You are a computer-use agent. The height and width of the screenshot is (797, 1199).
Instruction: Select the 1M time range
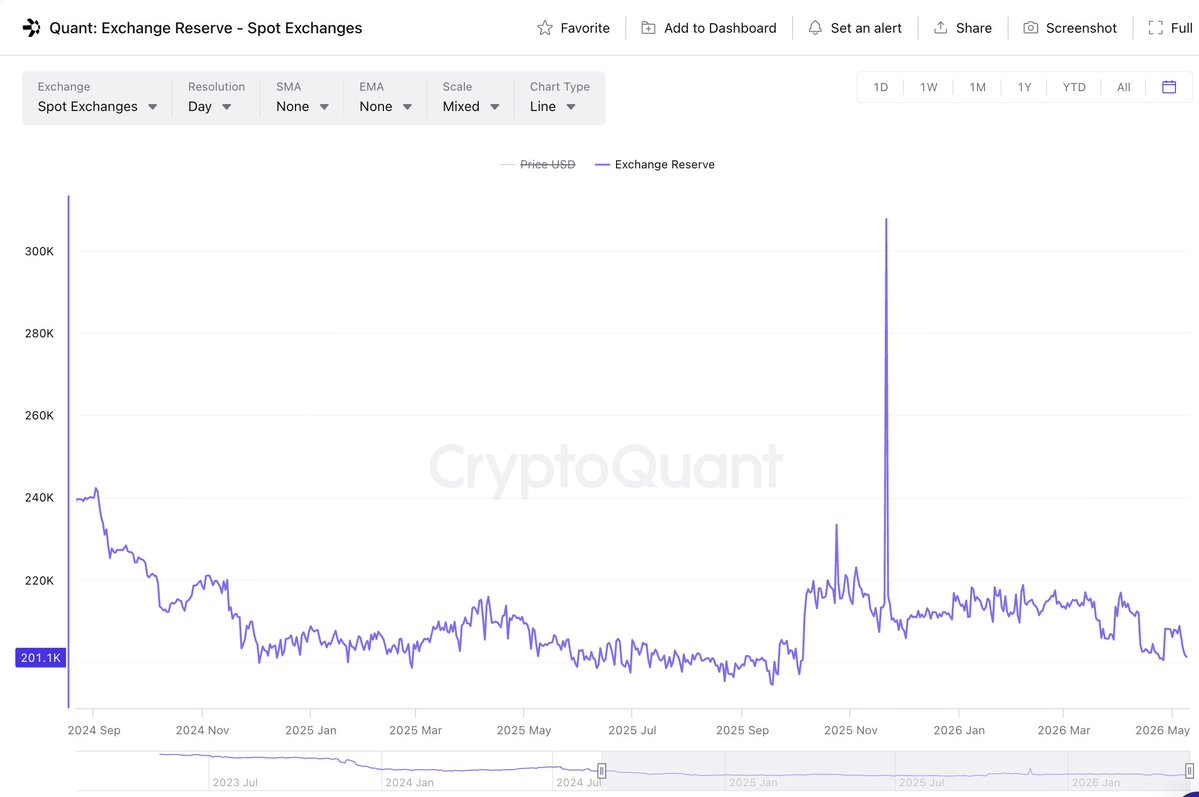click(977, 87)
